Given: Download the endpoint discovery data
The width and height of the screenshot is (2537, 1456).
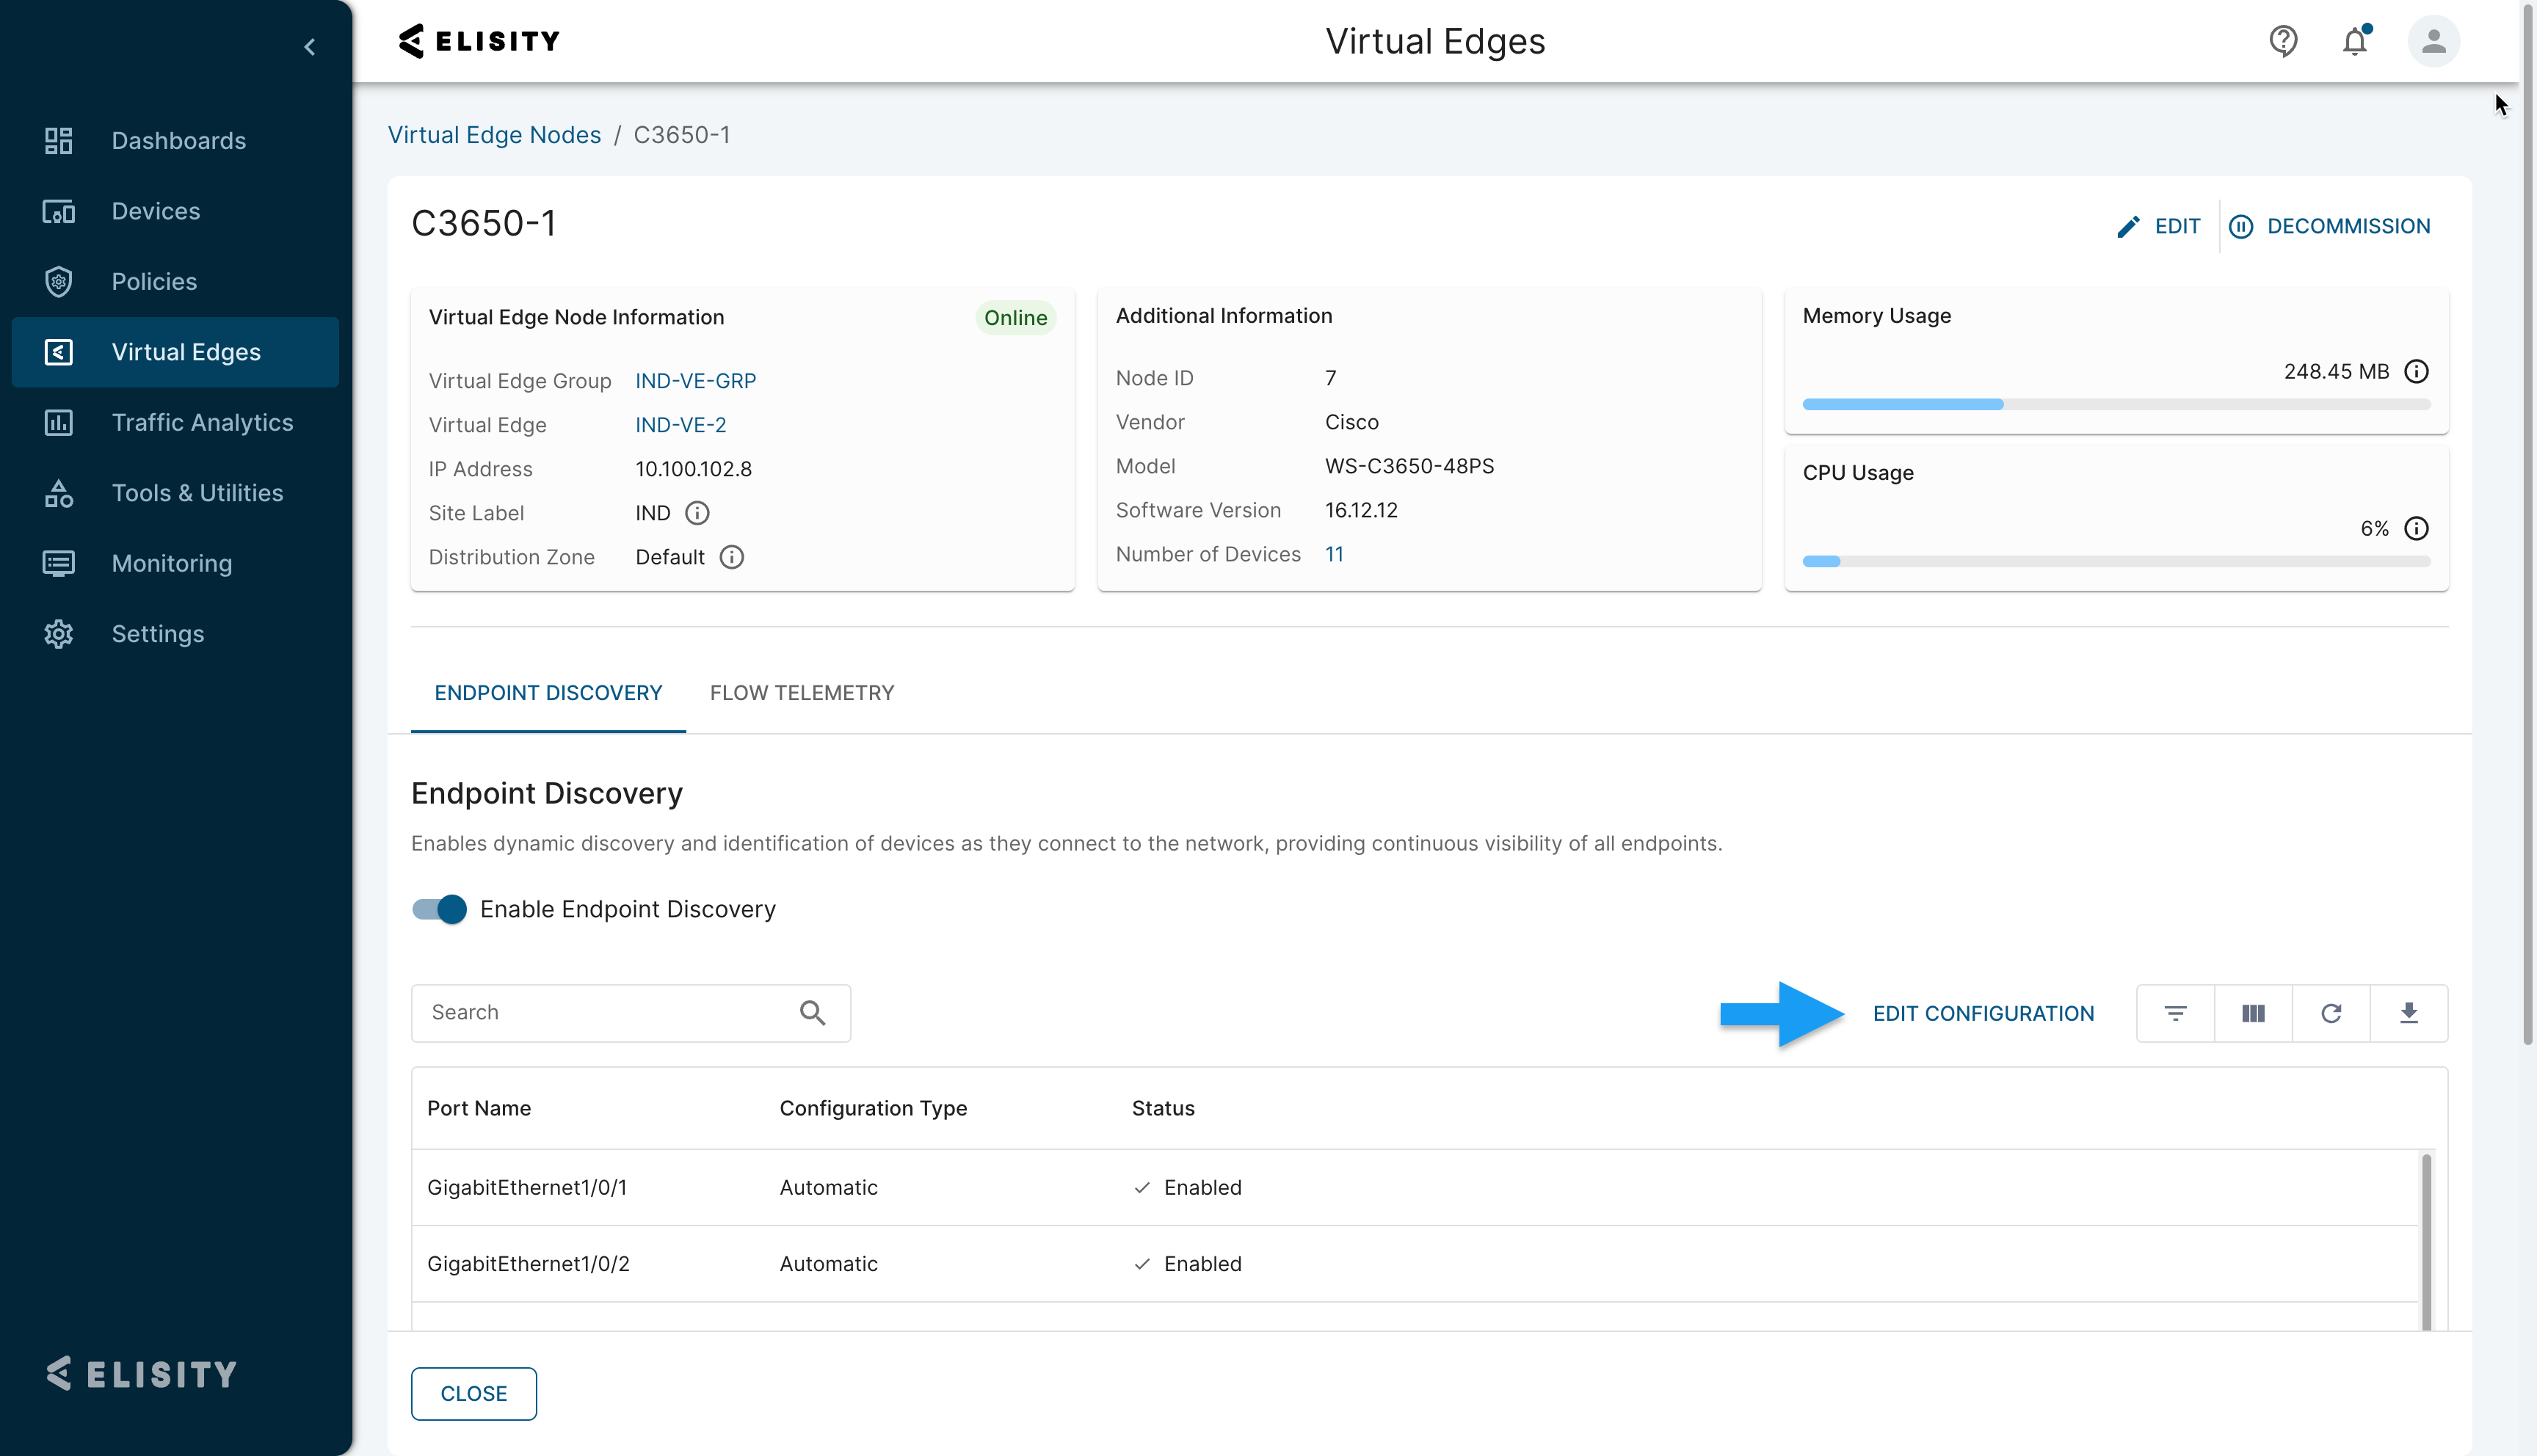Looking at the screenshot, I should [2410, 1013].
